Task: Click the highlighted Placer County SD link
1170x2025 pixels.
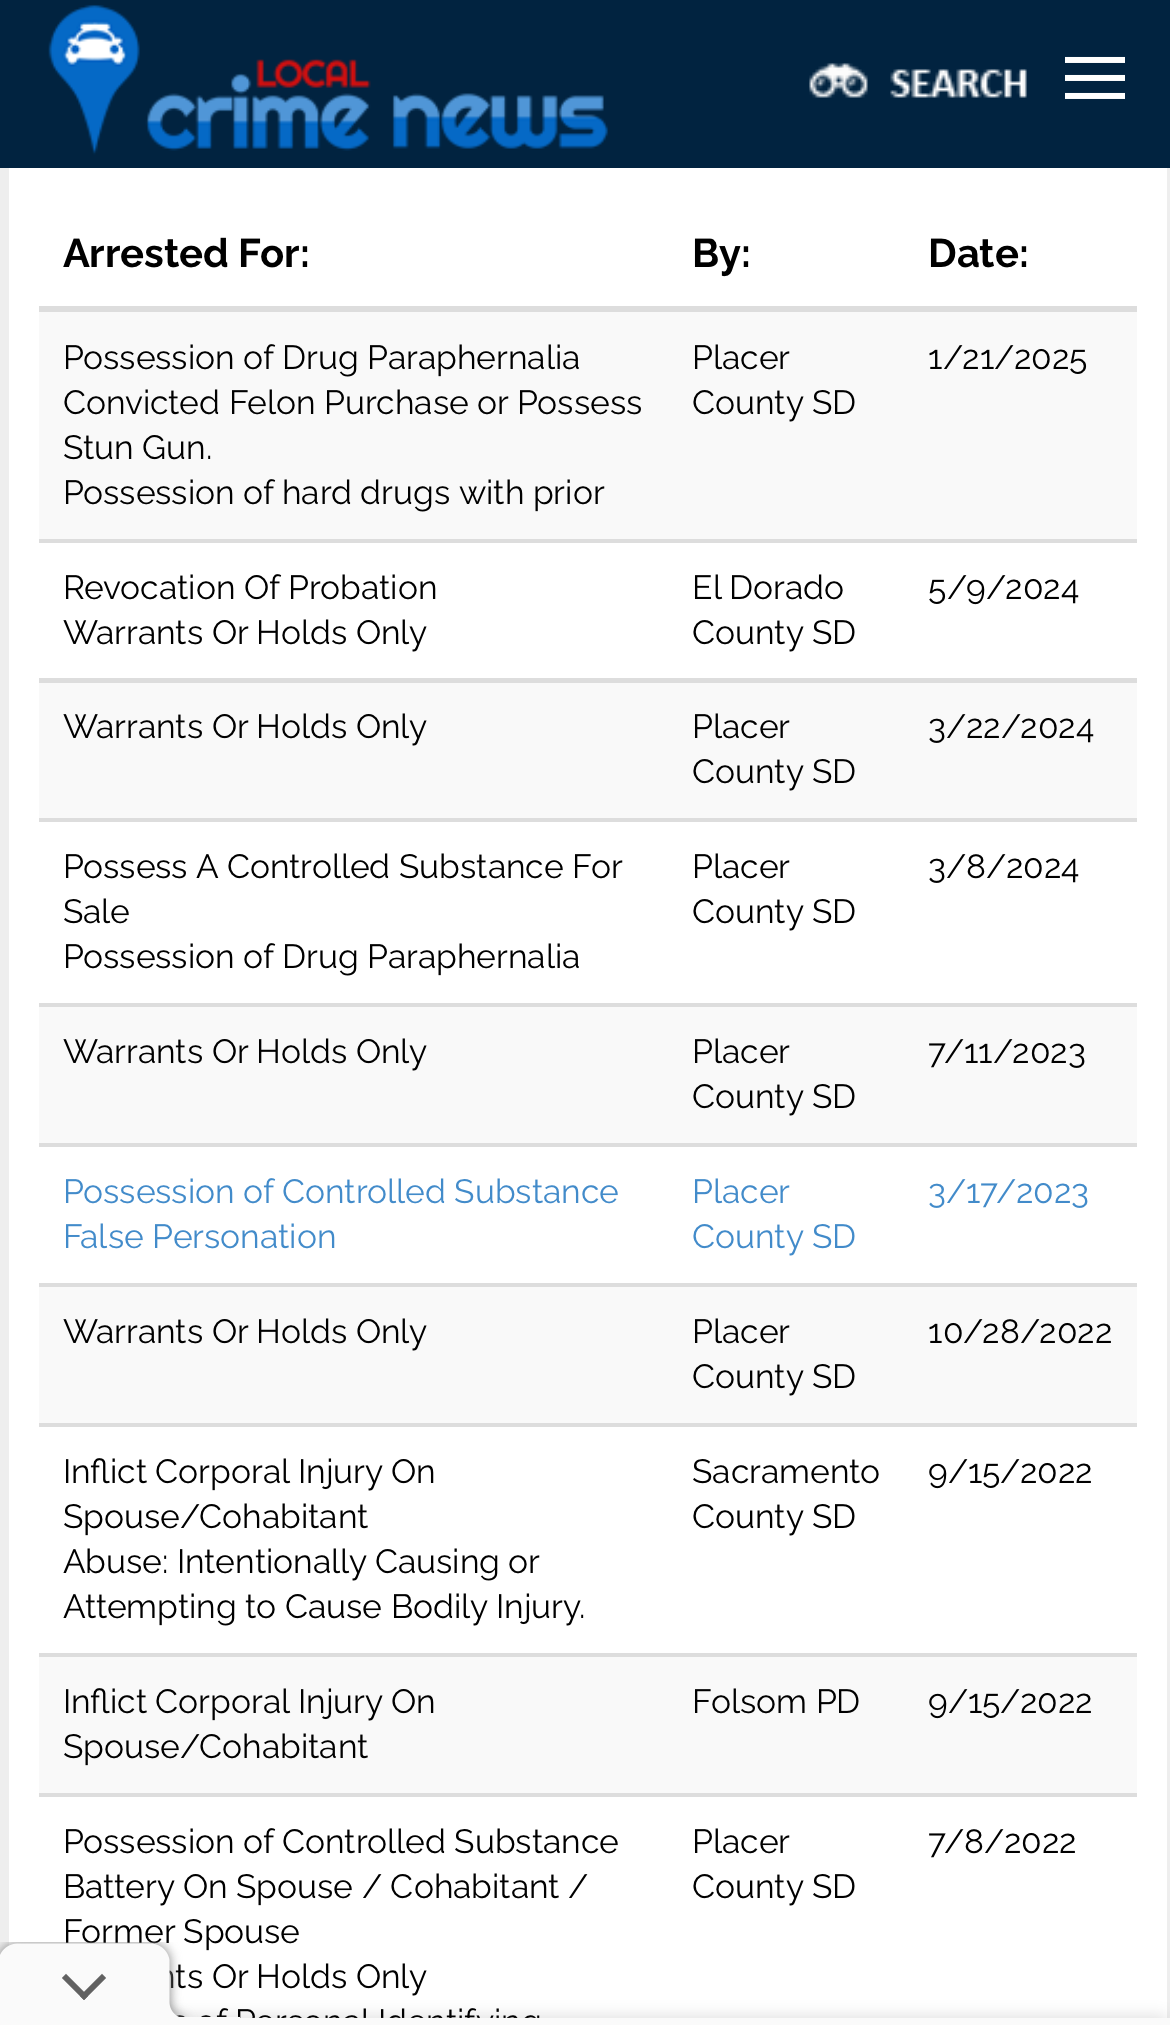Action: 773,1214
